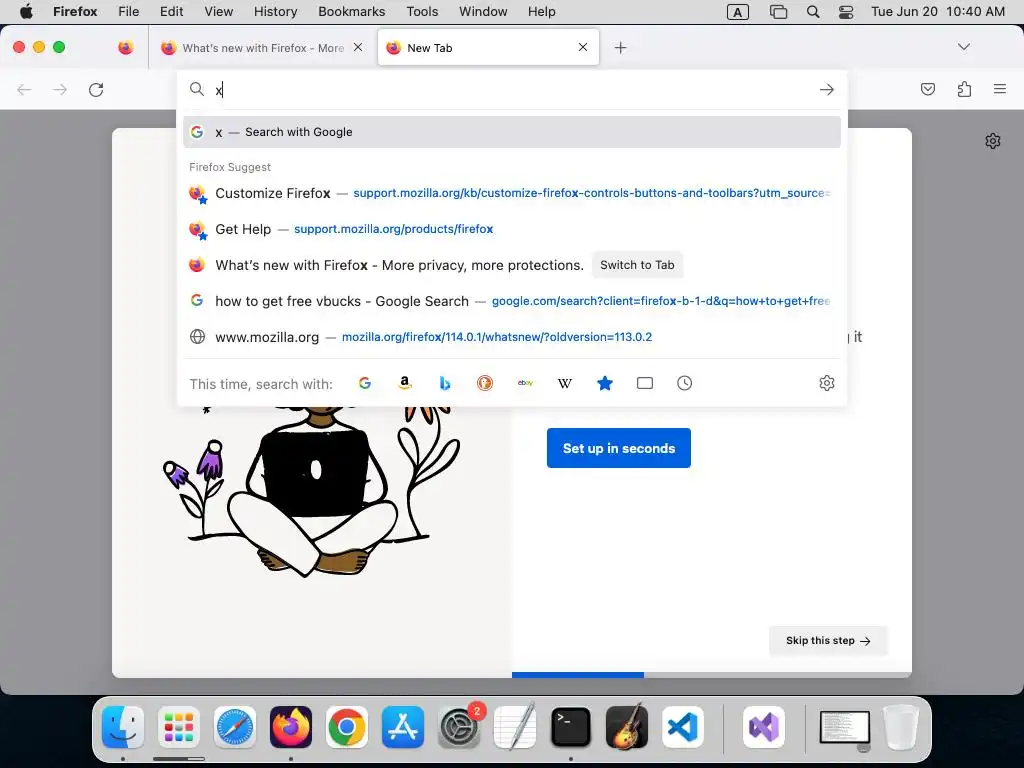Open the Extensions puzzle icon
Image resolution: width=1024 pixels, height=768 pixels.
tap(964, 89)
